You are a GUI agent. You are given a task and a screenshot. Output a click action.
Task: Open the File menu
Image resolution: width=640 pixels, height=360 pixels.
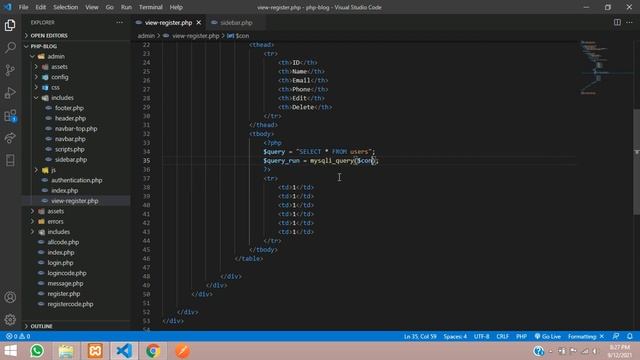coord(23,7)
